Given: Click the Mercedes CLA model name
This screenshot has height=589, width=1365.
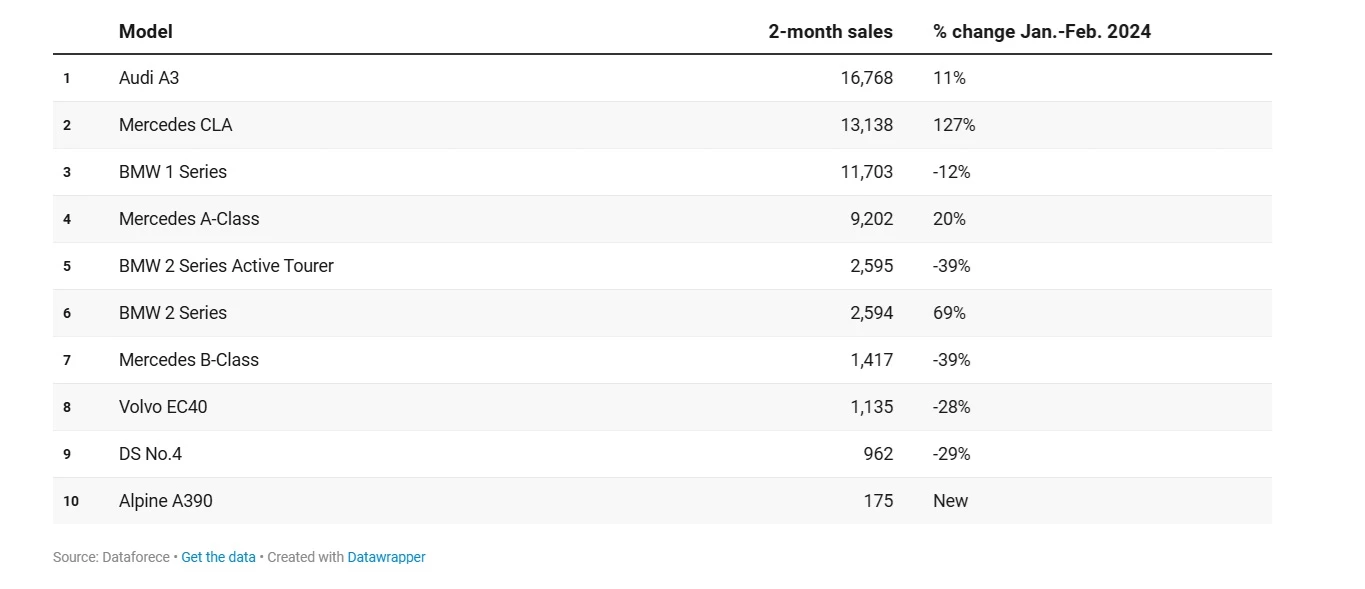Looking at the screenshot, I should click(x=175, y=125).
